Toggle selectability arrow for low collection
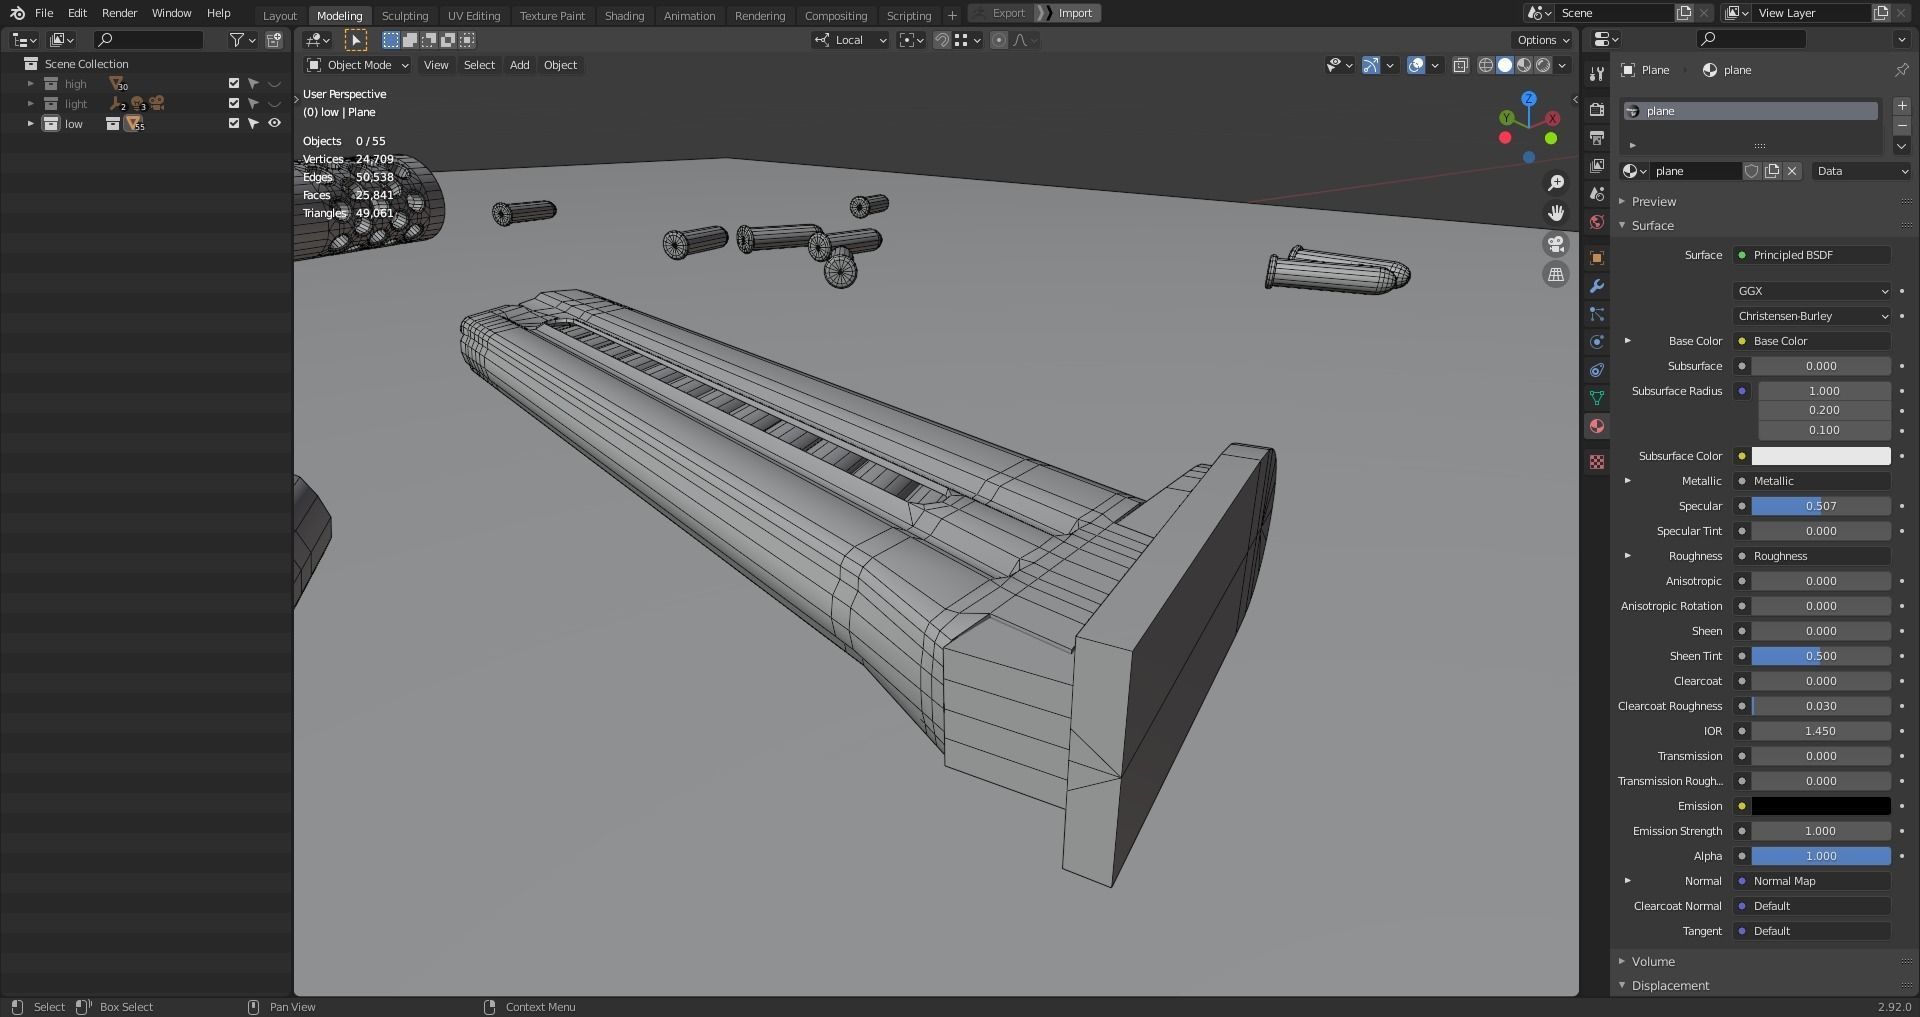 click(254, 124)
